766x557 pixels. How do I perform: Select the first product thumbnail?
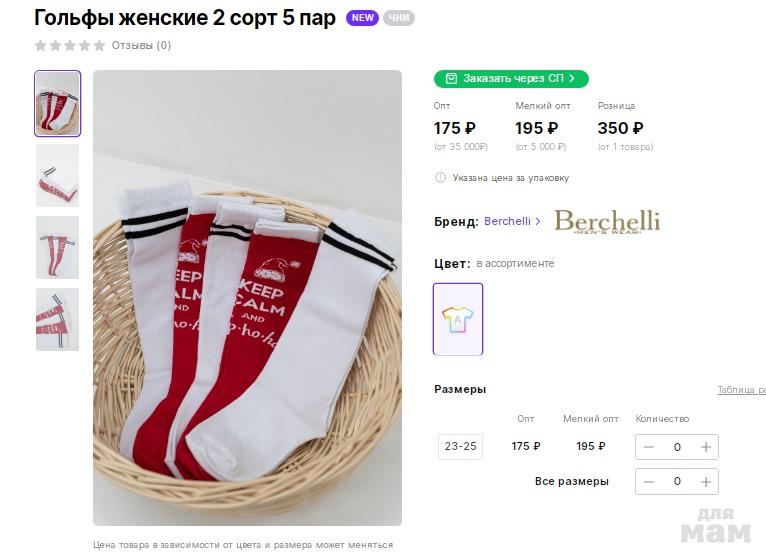57,103
